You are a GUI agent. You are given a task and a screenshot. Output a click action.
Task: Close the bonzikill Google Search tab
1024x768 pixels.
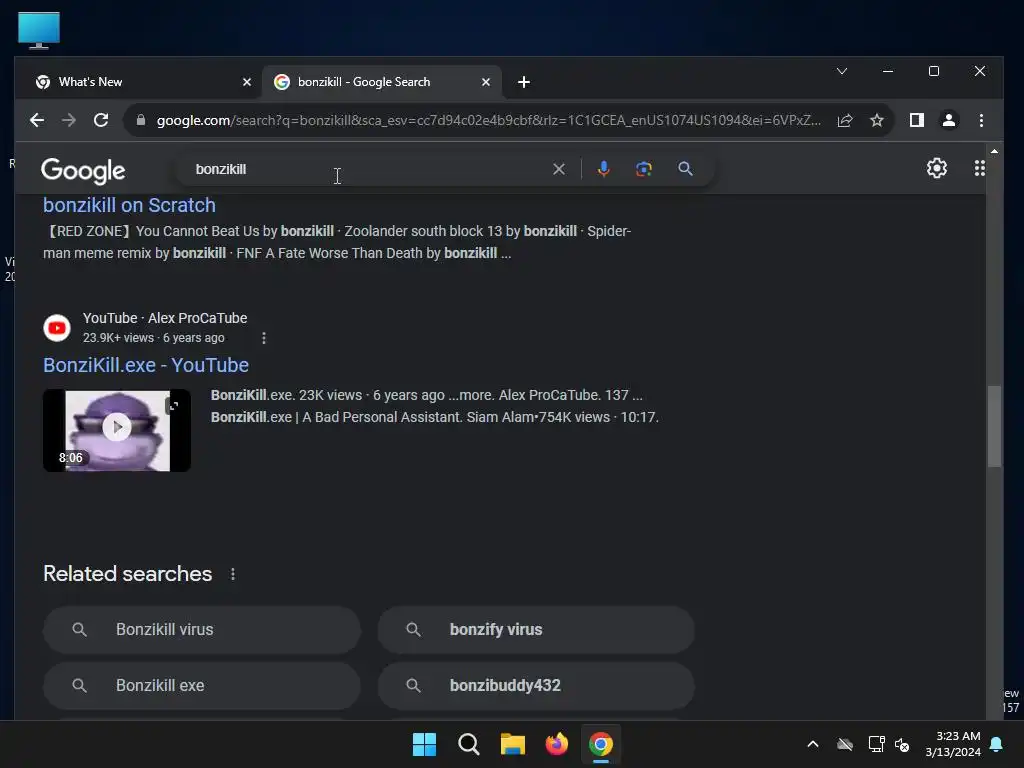(x=486, y=82)
